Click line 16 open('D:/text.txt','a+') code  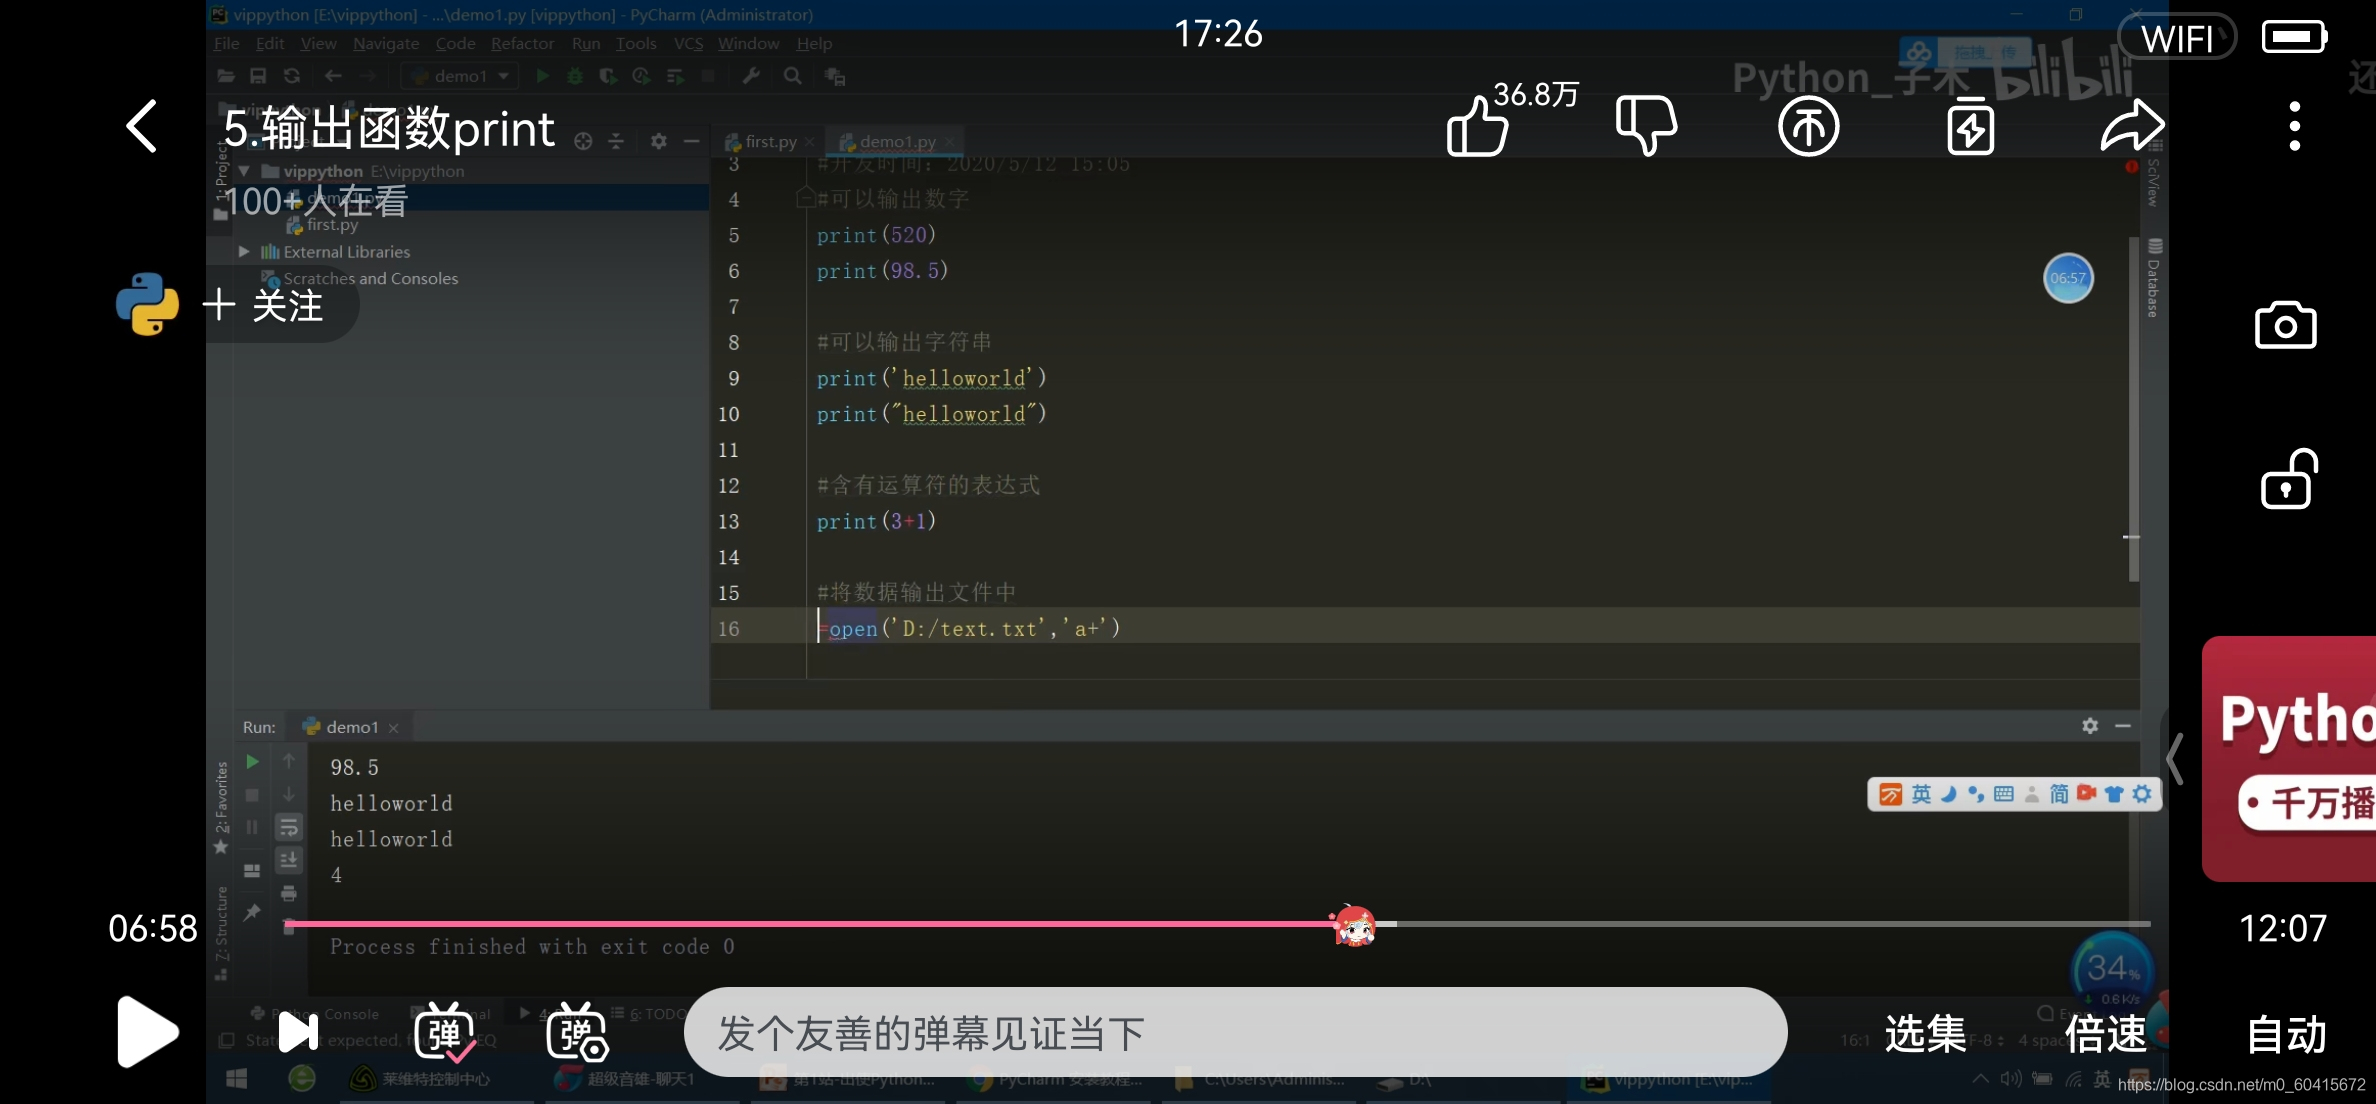coord(969,629)
